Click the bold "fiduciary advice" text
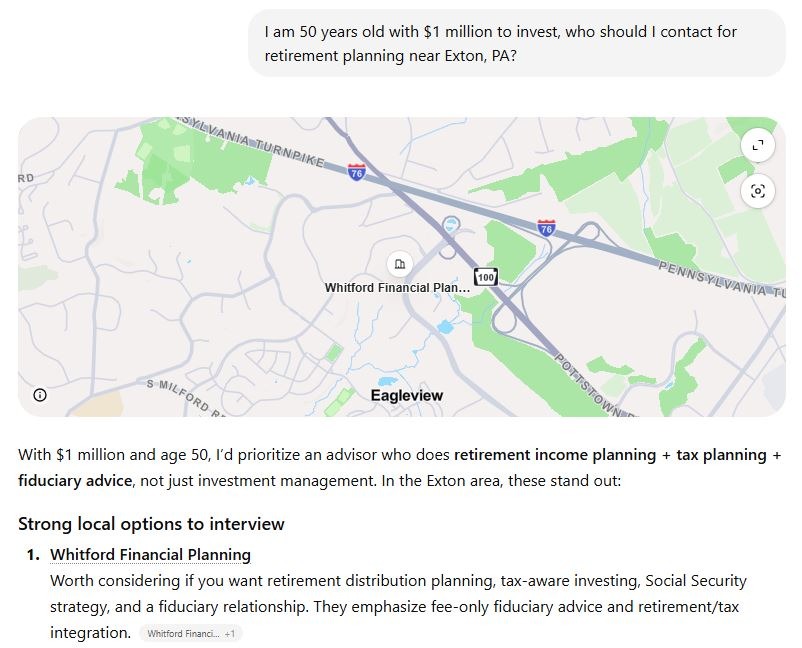The width and height of the screenshot is (802, 648). click(75, 480)
